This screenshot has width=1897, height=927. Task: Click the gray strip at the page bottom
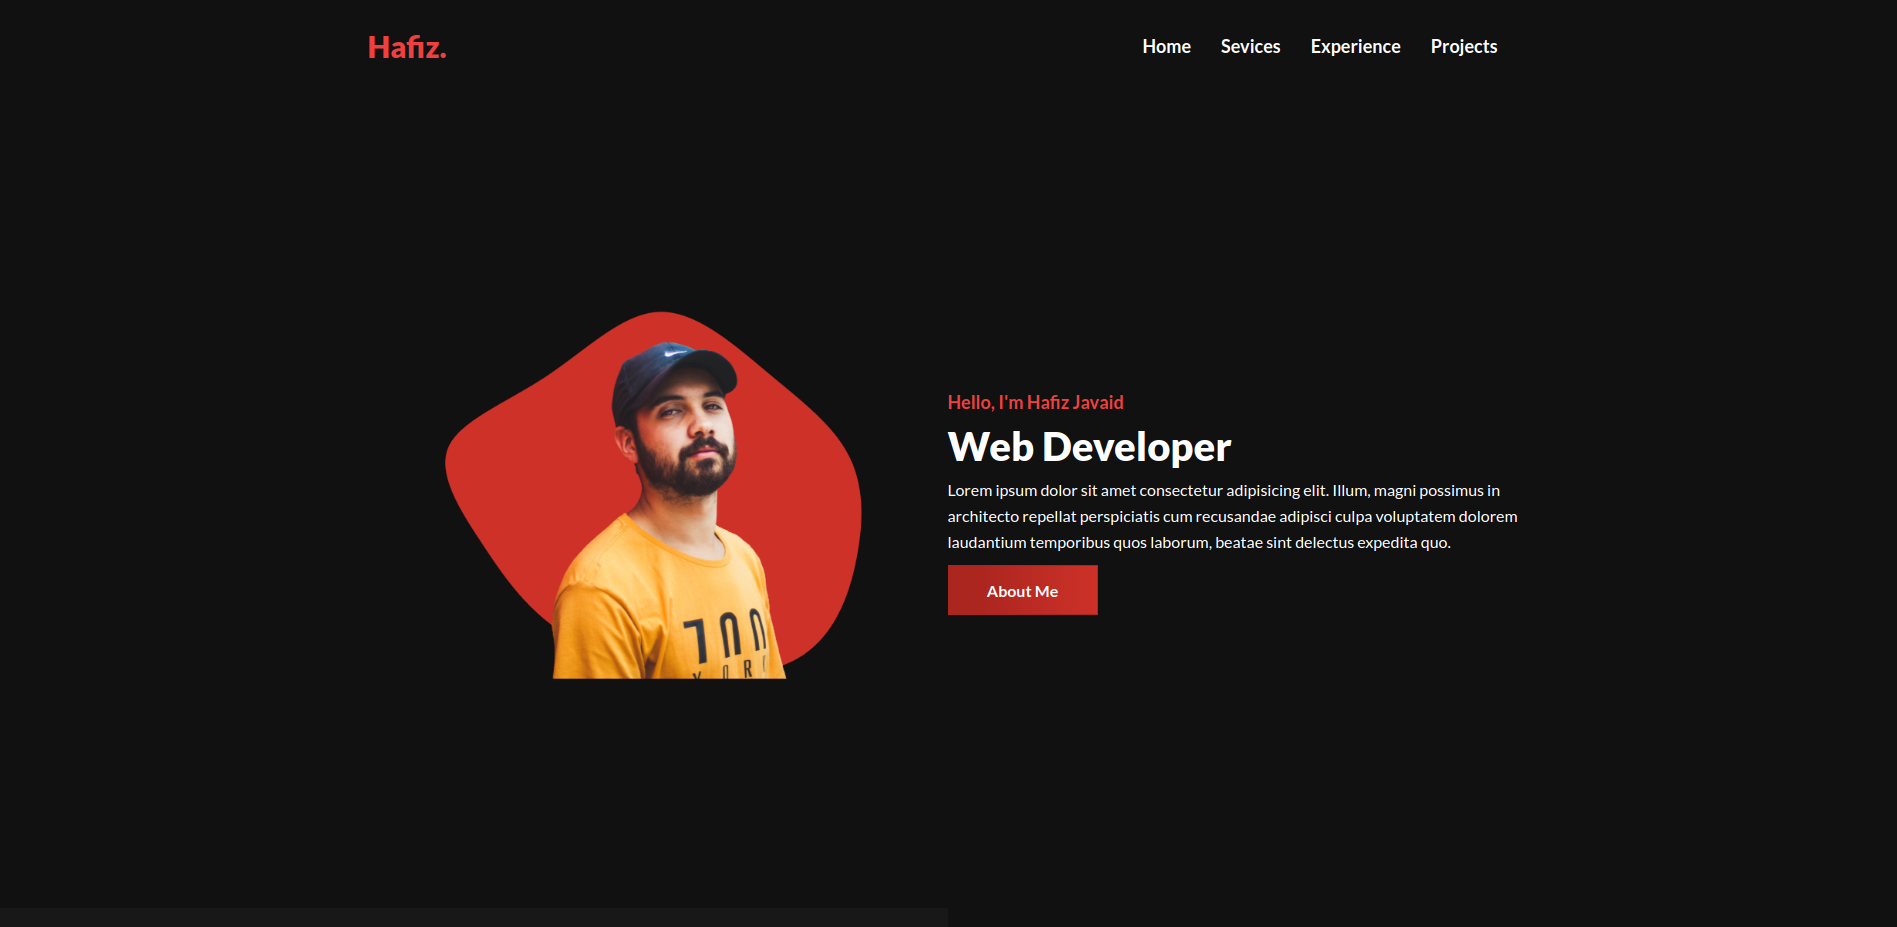[x=473, y=917]
